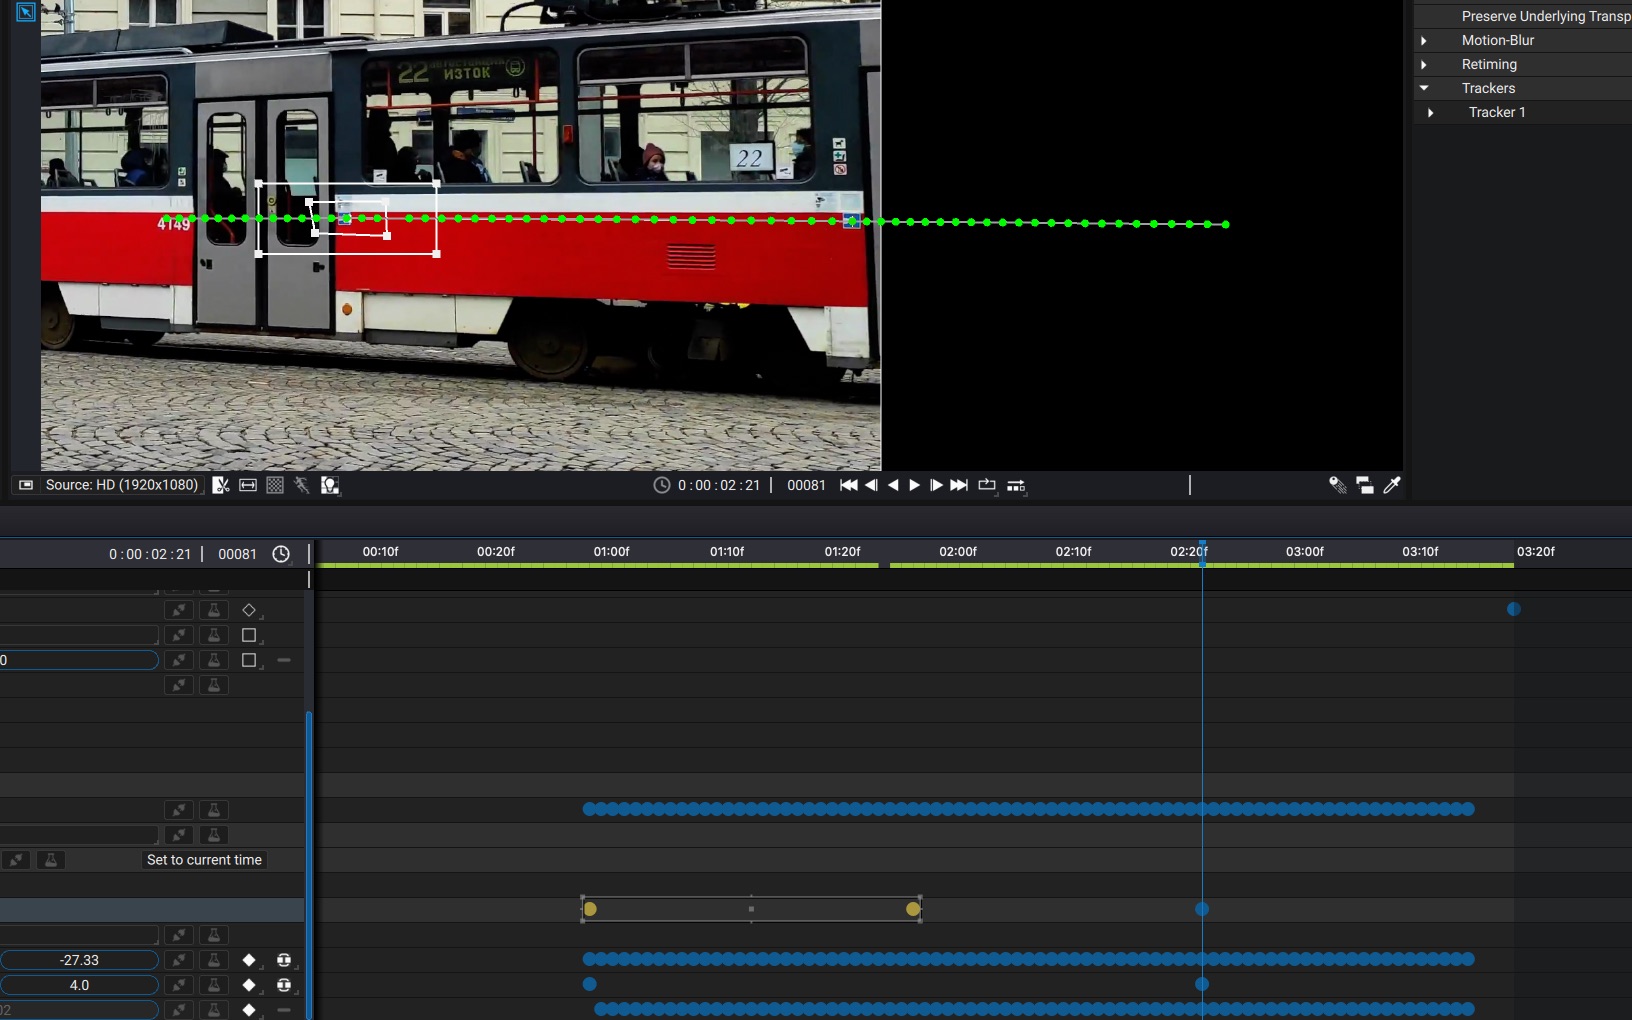This screenshot has height=1020, width=1632.
Task: Click the Set to current time button
Action: (204, 860)
